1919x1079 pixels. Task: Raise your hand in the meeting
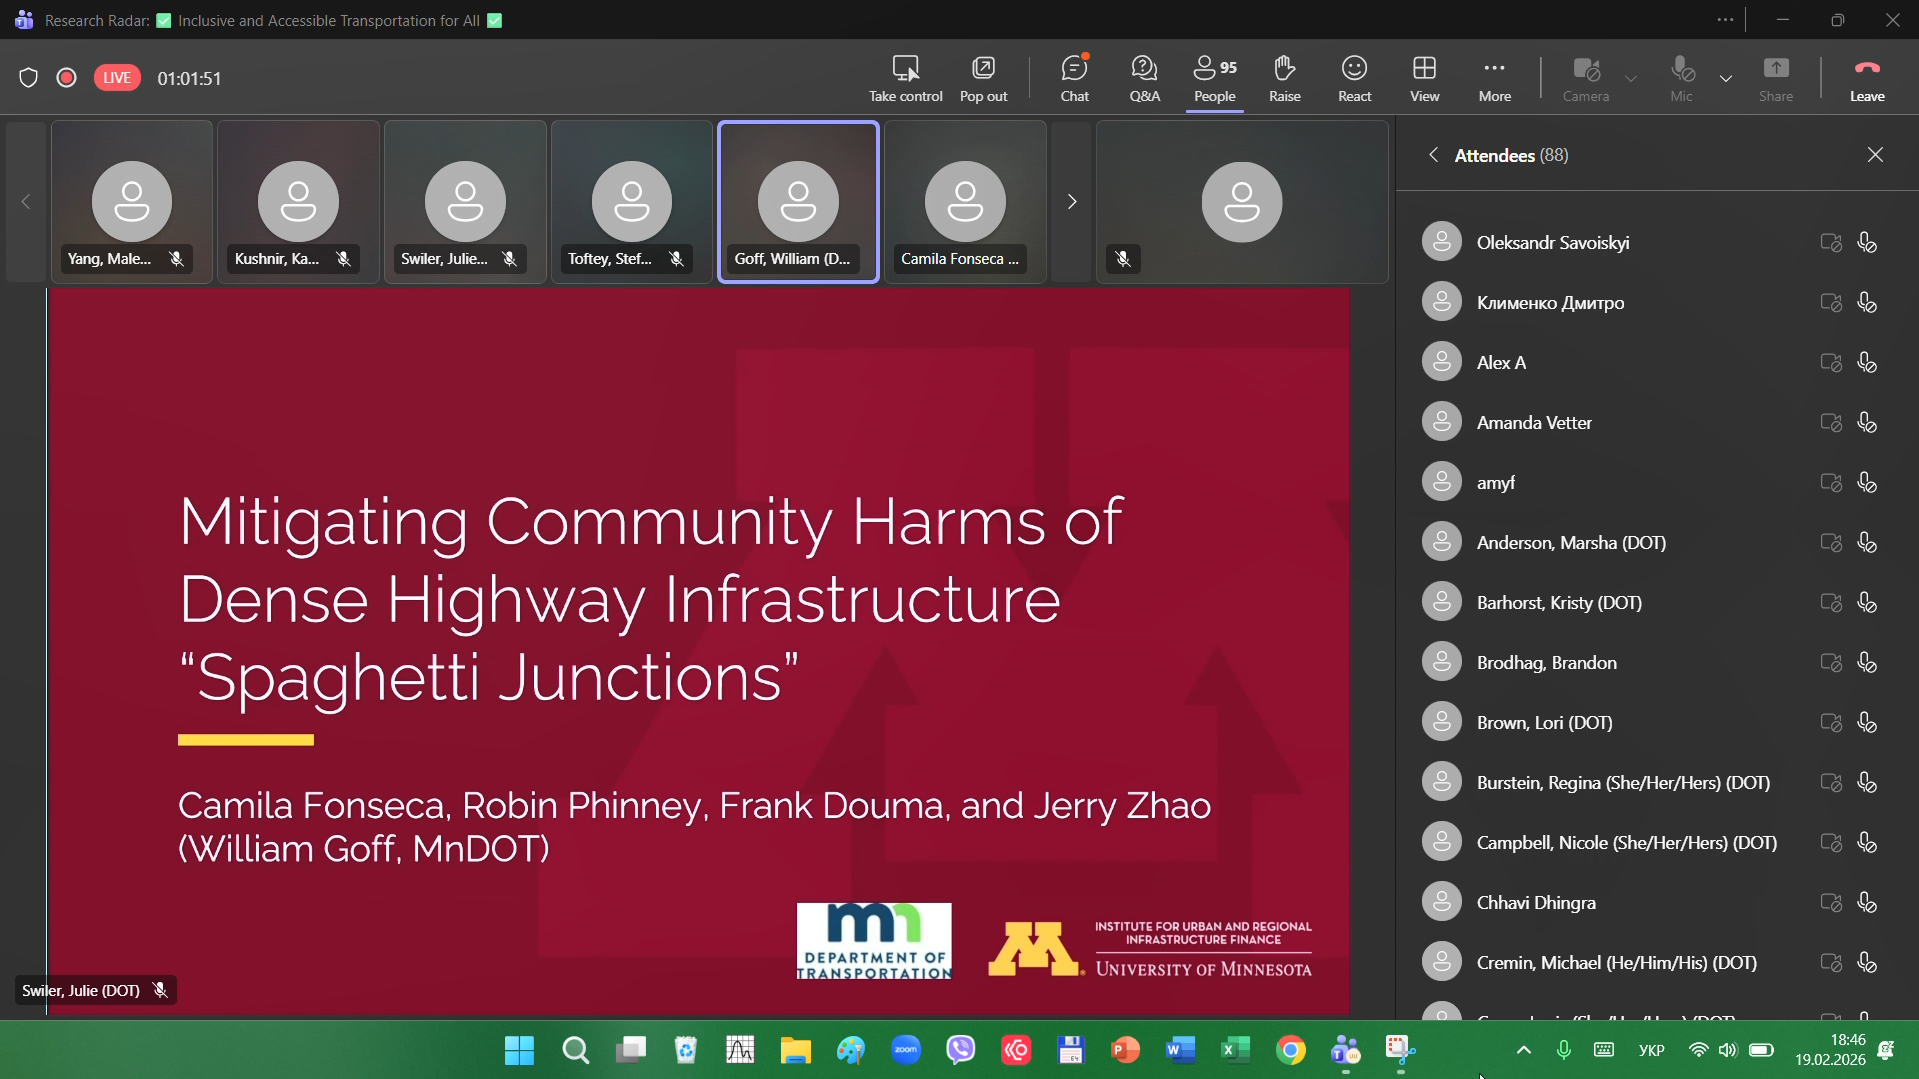point(1284,78)
